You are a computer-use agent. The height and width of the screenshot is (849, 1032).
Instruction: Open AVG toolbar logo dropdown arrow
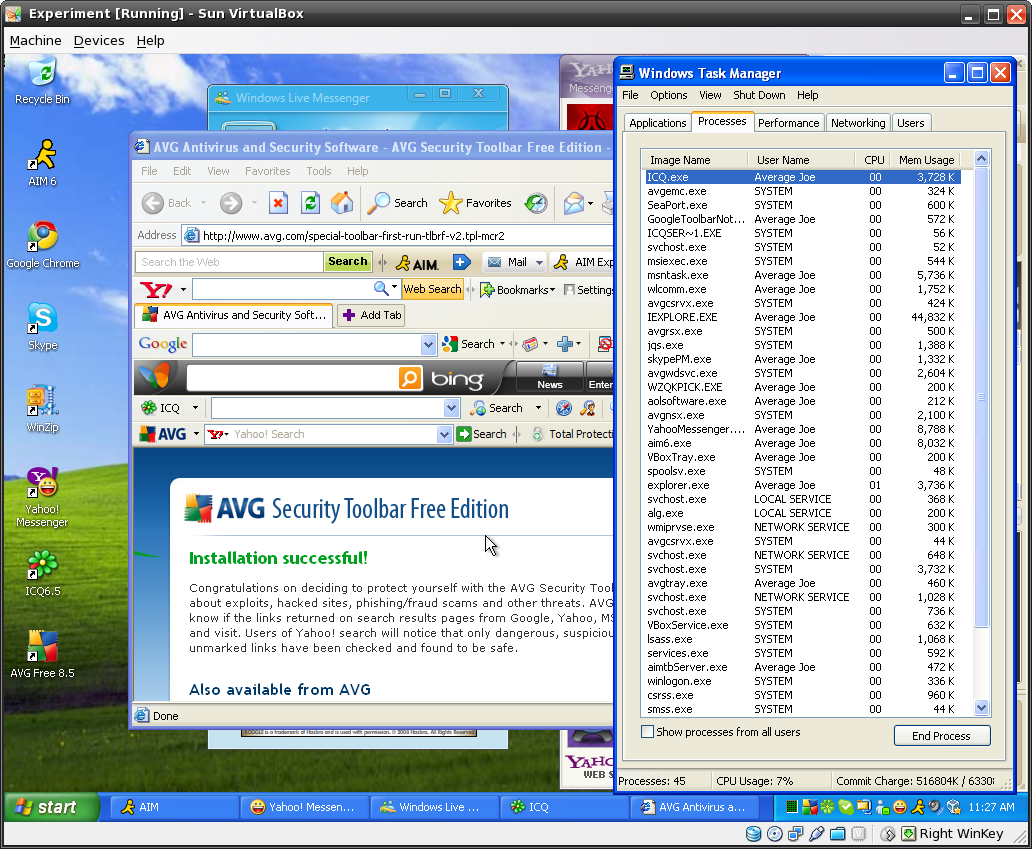[195, 434]
